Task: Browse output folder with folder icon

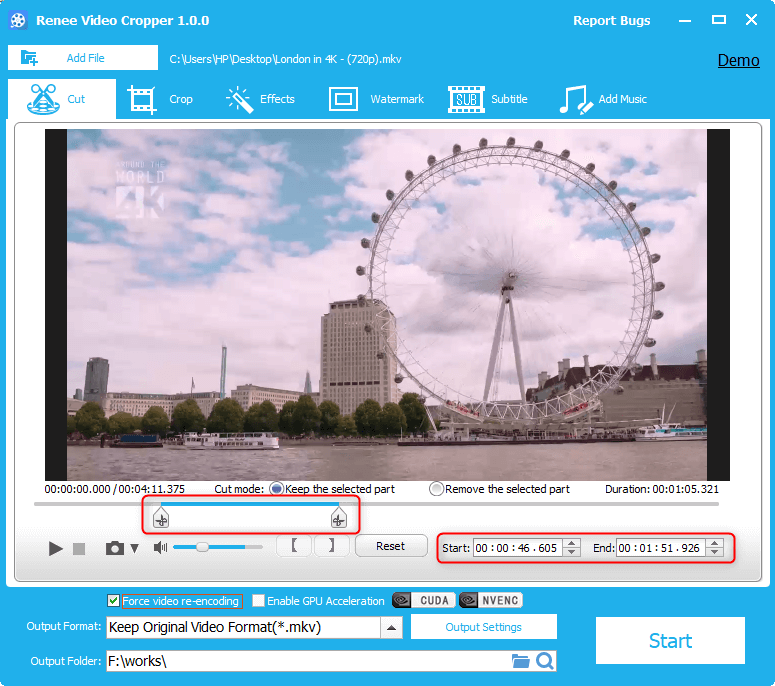Action: [520, 661]
